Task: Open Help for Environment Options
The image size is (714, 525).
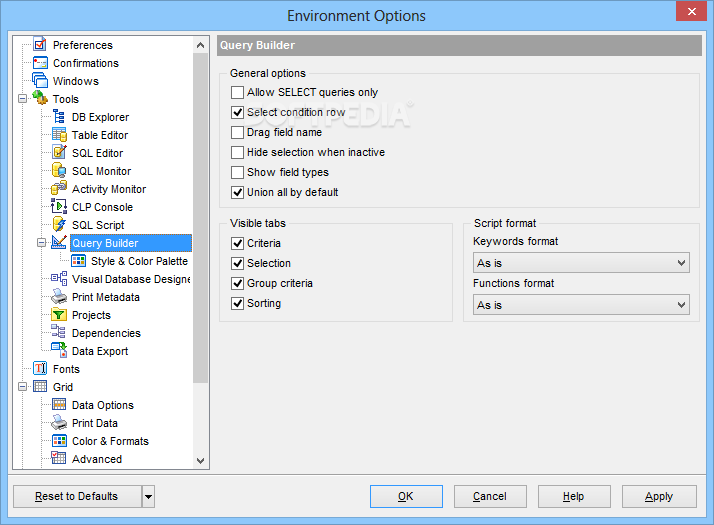Action: coord(574,496)
